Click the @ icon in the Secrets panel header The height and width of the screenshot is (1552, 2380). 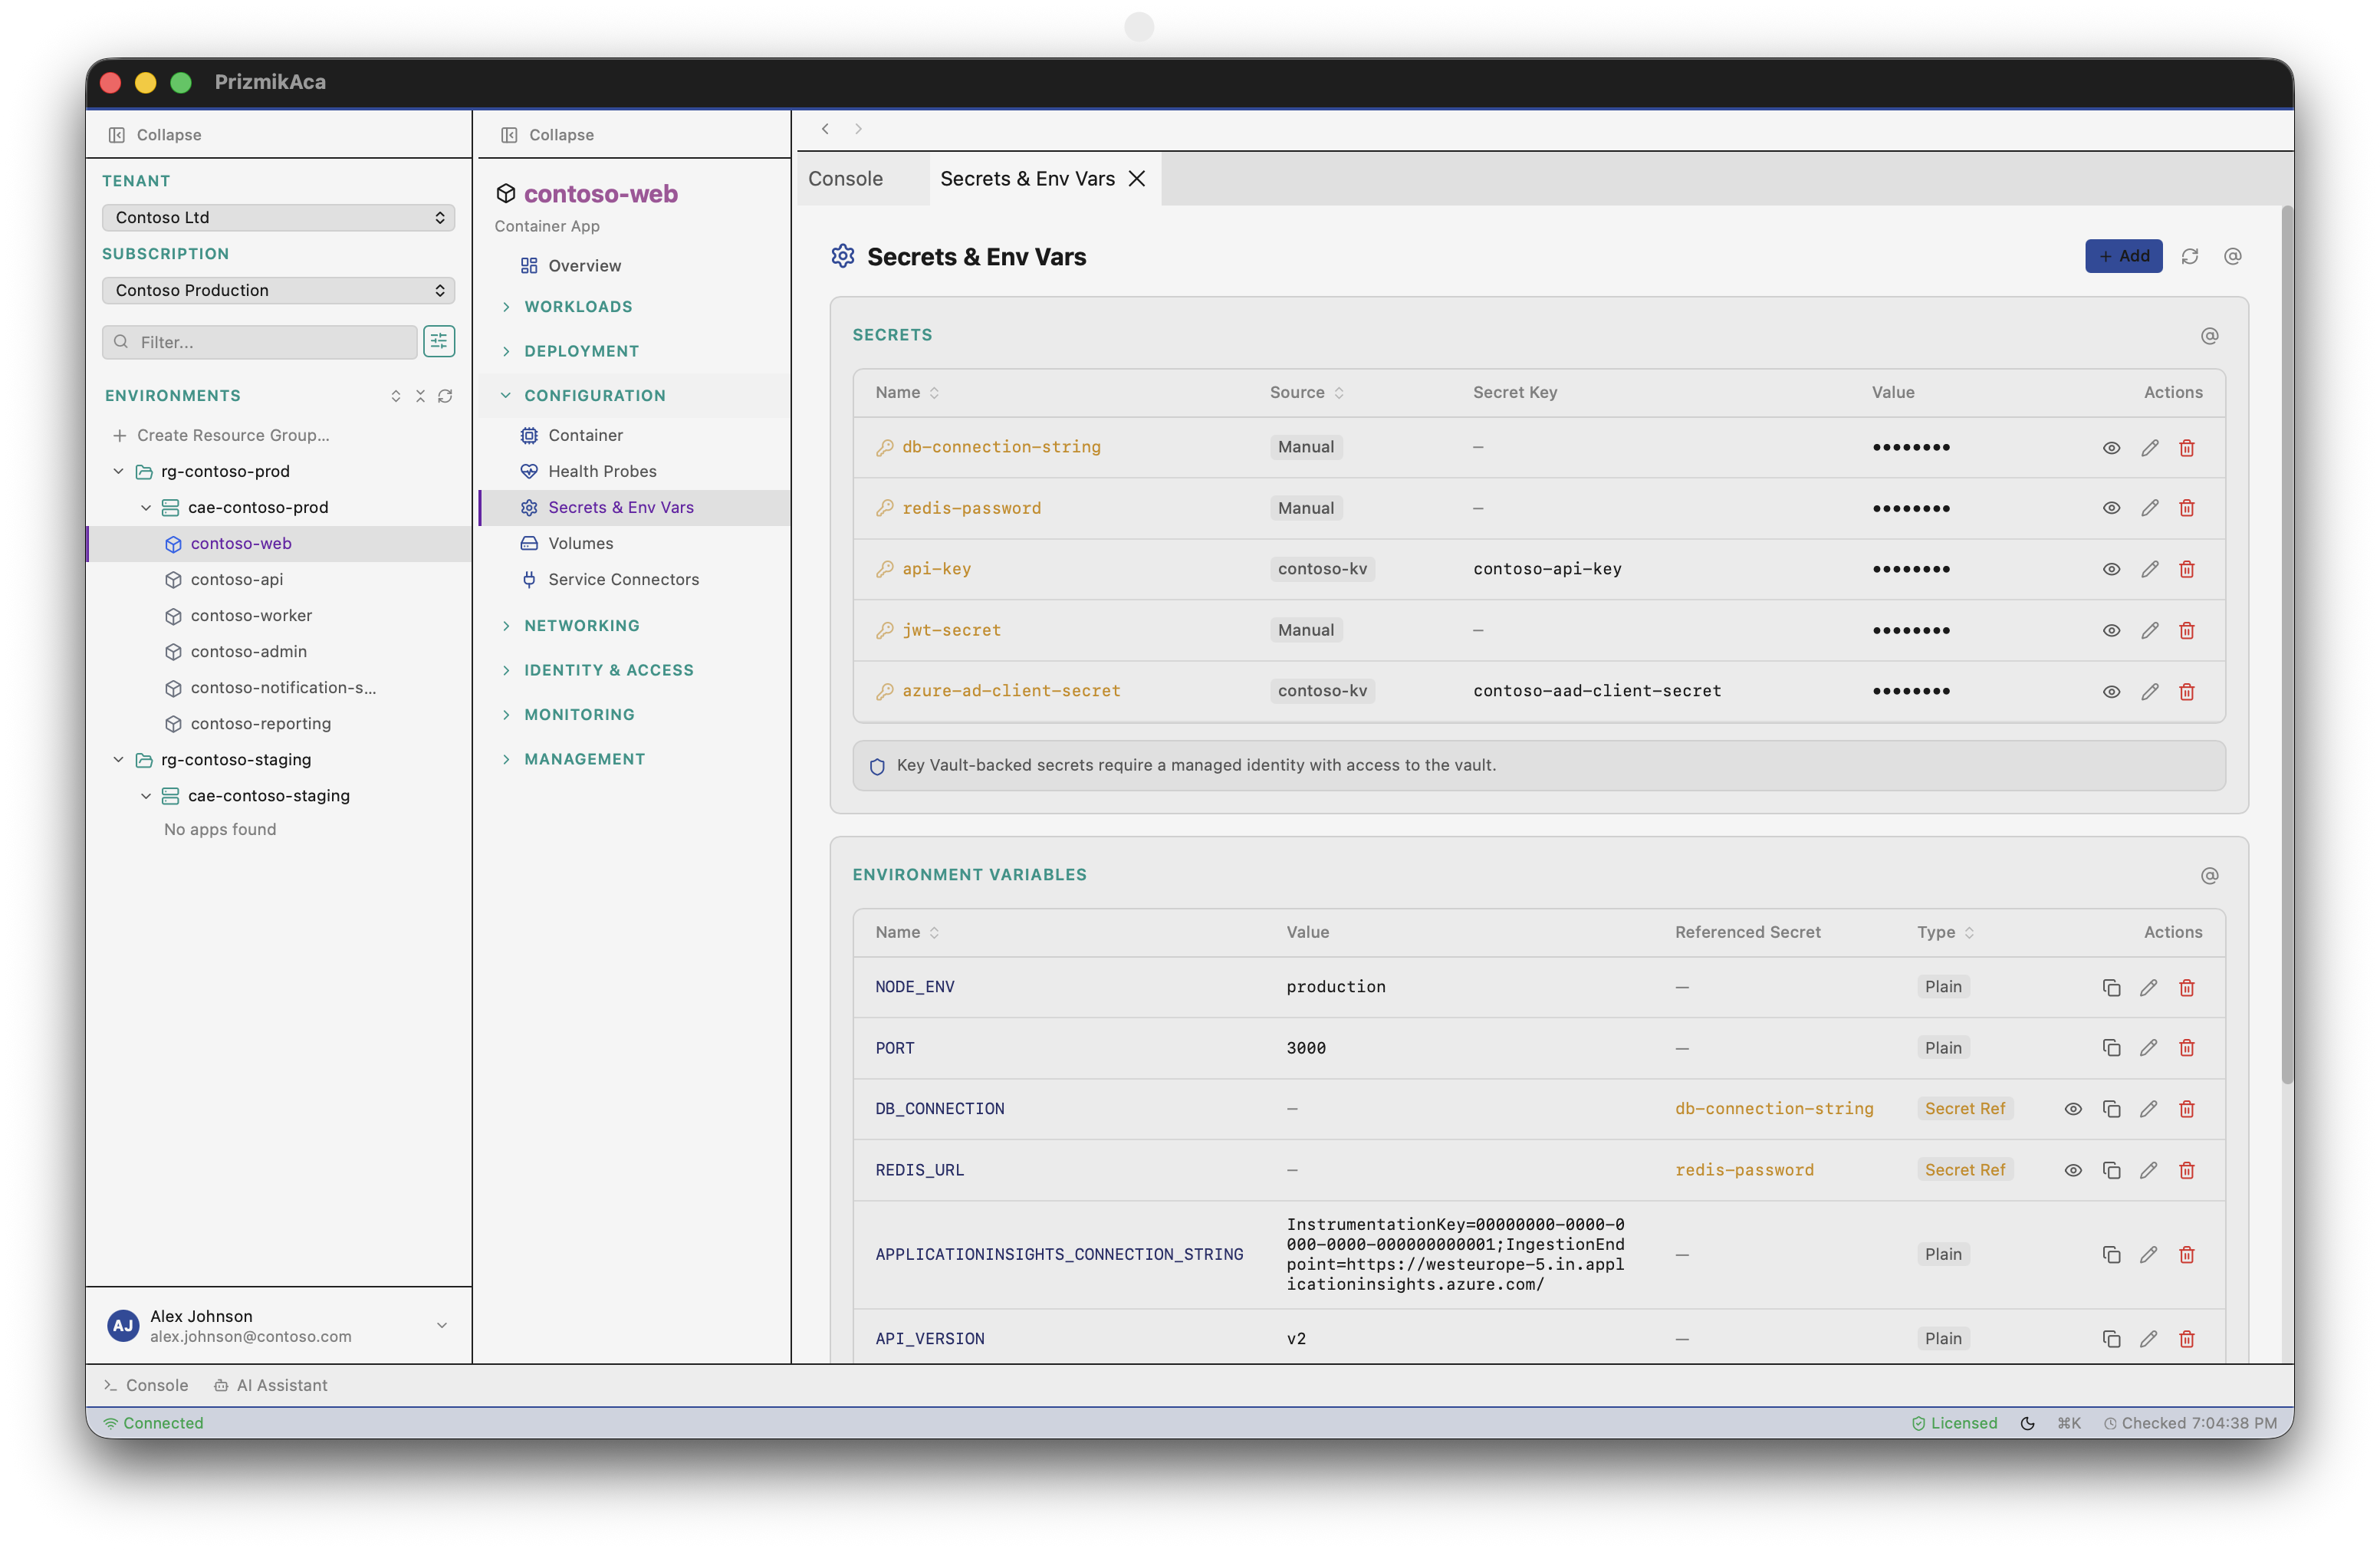pyautogui.click(x=2210, y=335)
